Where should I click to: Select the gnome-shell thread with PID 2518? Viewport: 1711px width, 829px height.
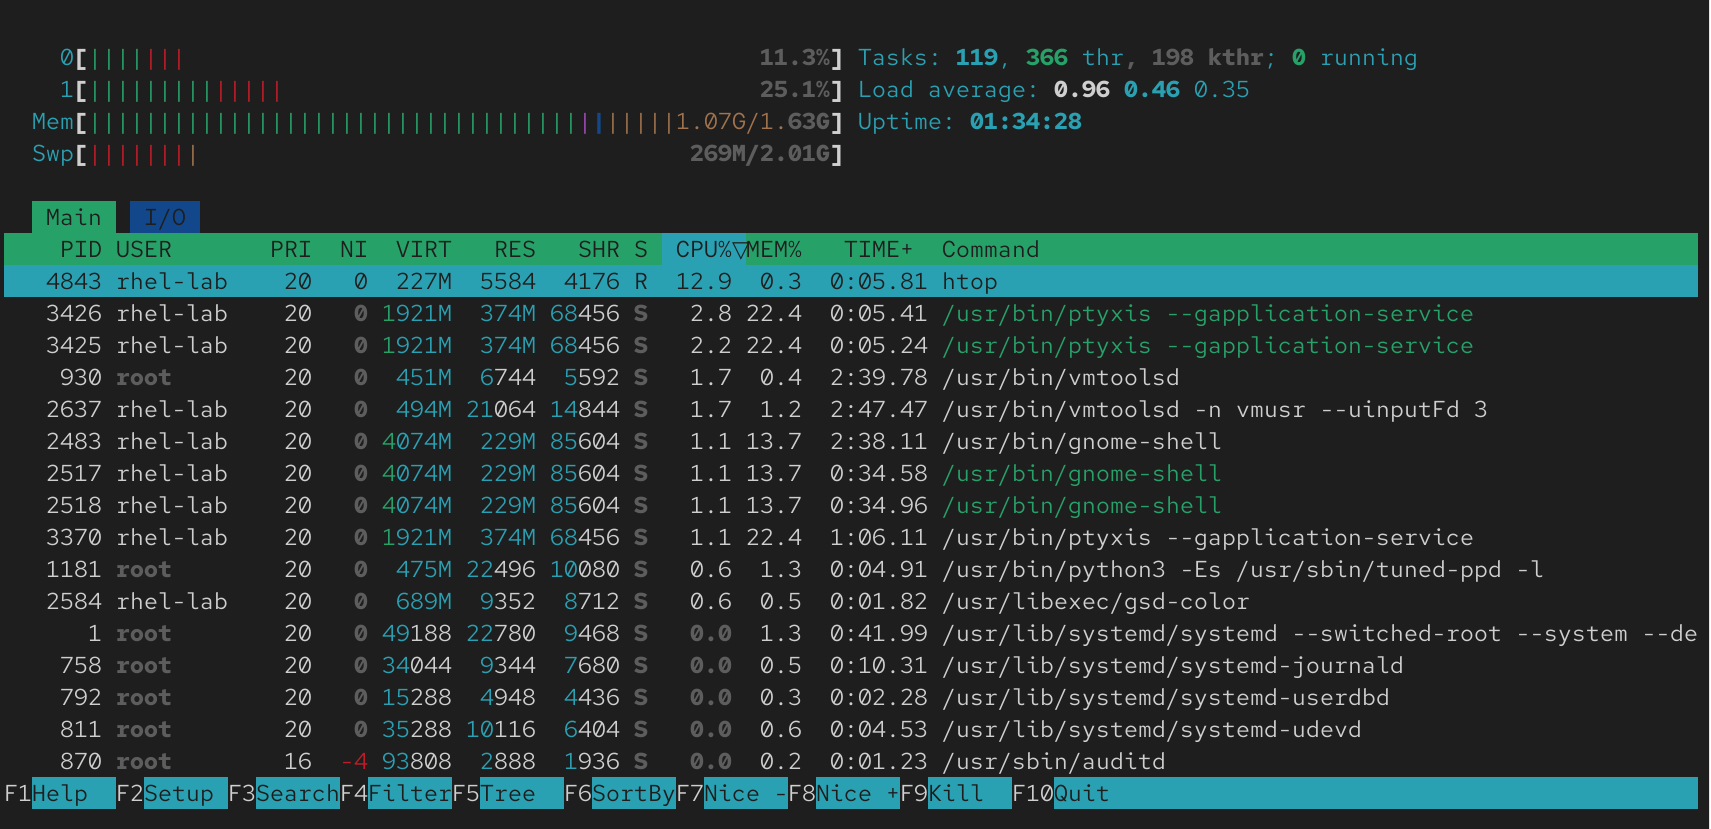click(851, 505)
